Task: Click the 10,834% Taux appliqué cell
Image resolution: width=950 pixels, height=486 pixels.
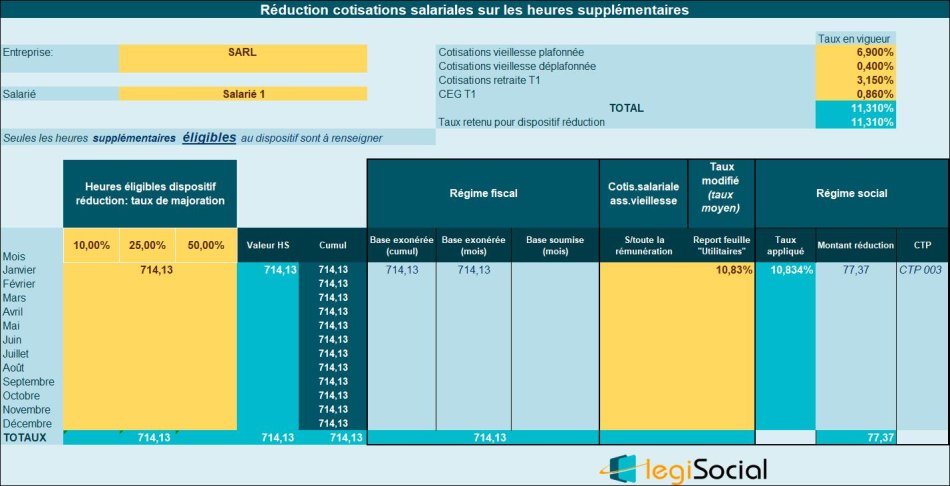Action: [786, 270]
